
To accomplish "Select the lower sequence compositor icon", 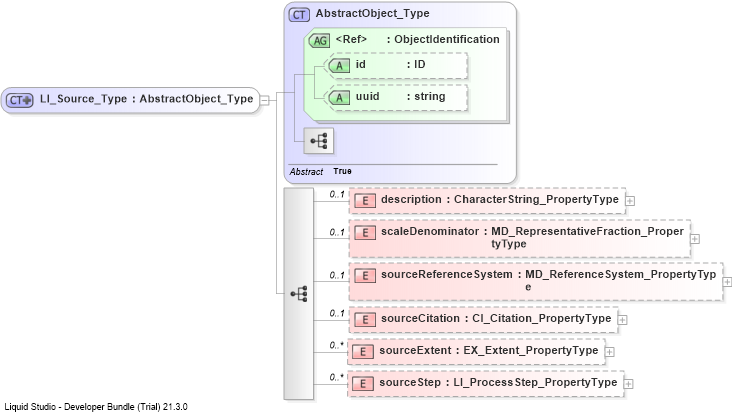I will (299, 294).
